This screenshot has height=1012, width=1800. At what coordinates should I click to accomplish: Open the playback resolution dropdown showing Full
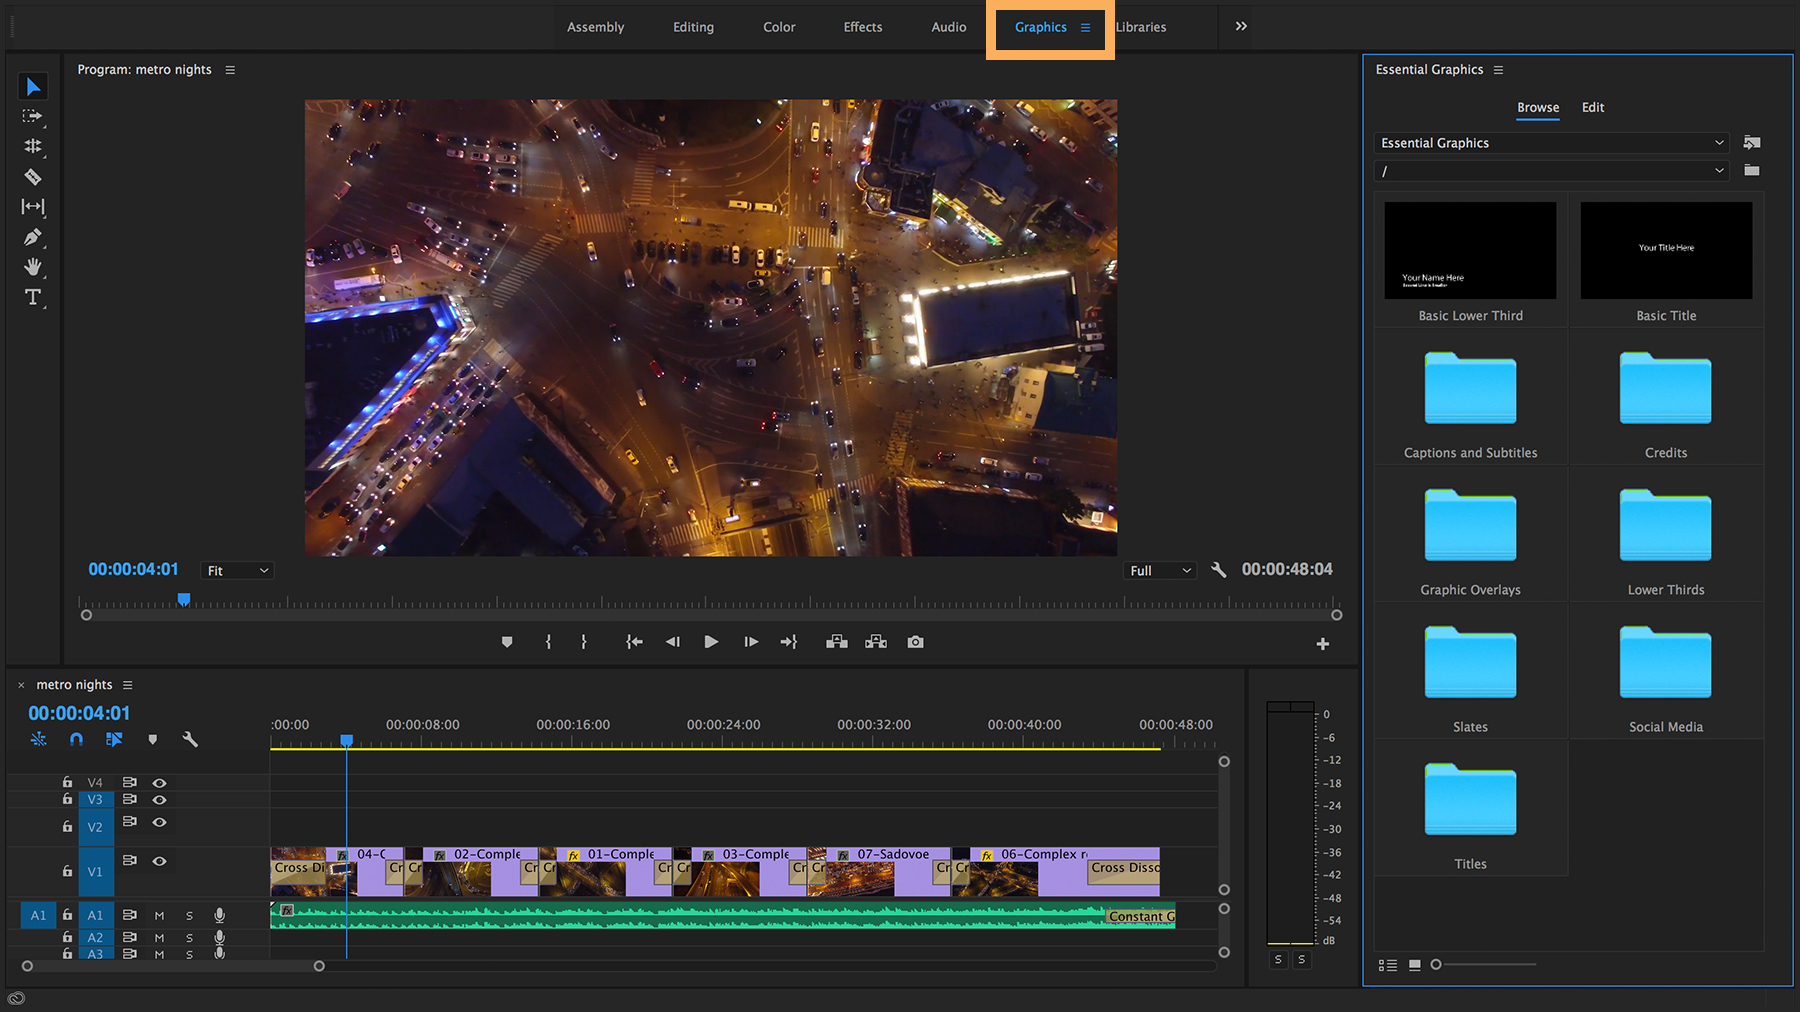[x=1159, y=570]
